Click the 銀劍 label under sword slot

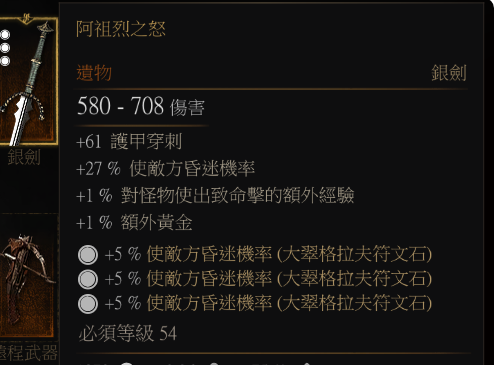[x=24, y=157]
